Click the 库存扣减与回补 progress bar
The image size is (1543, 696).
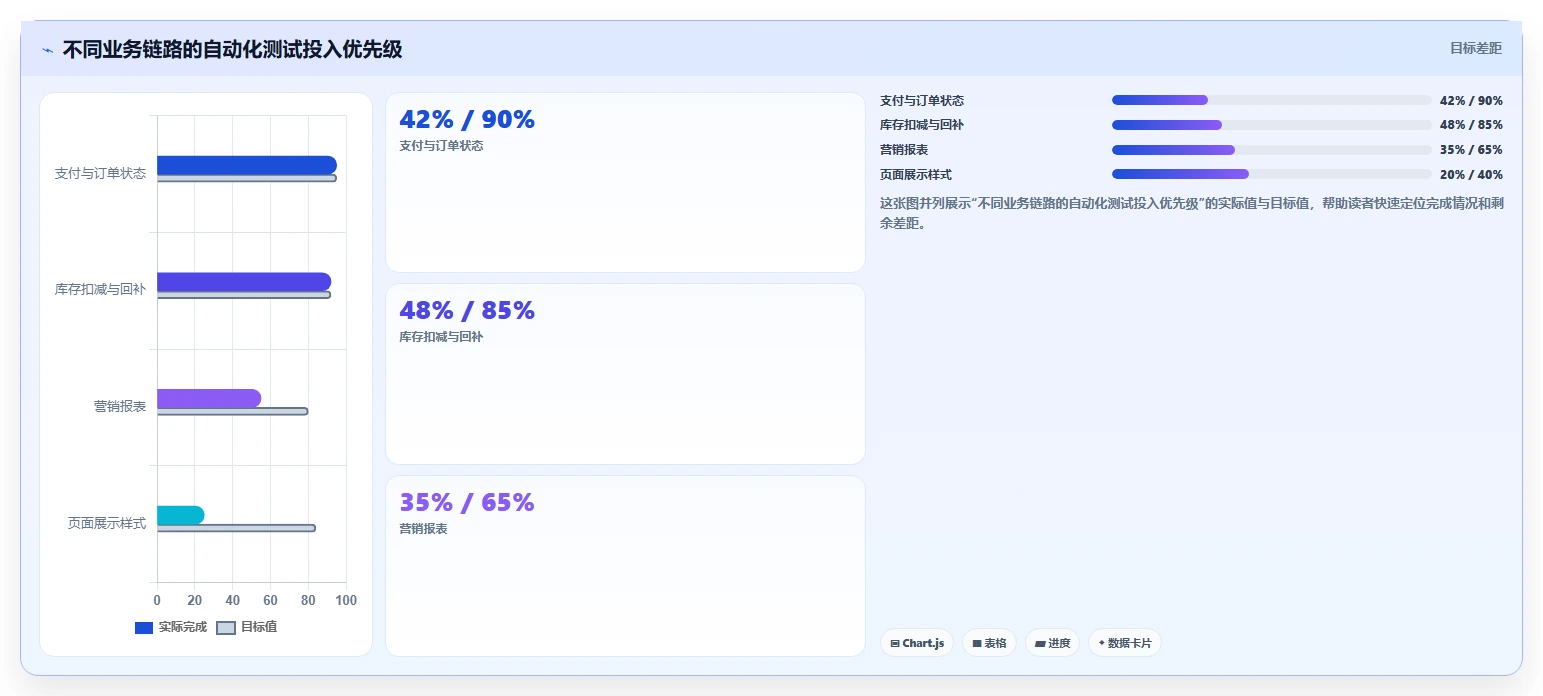pos(1271,125)
